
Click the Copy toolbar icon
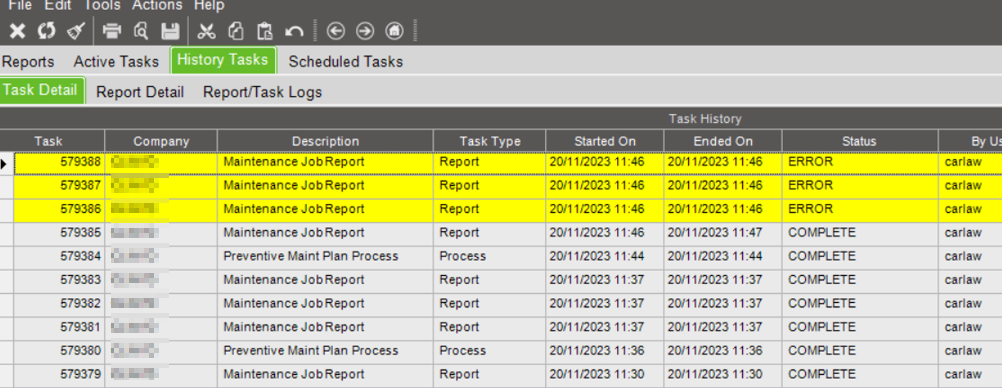click(x=236, y=31)
